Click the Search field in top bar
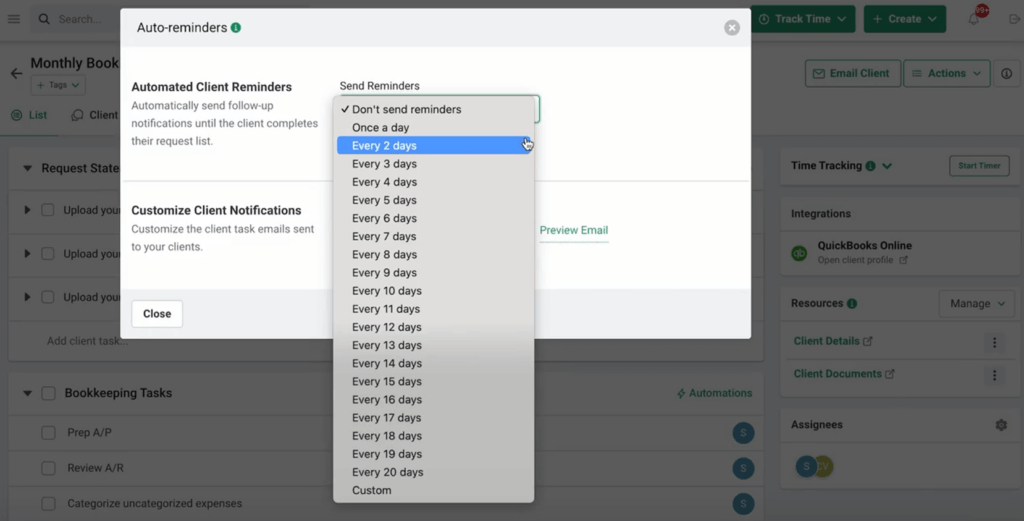Screen dimensions: 1024x521 click(78, 19)
